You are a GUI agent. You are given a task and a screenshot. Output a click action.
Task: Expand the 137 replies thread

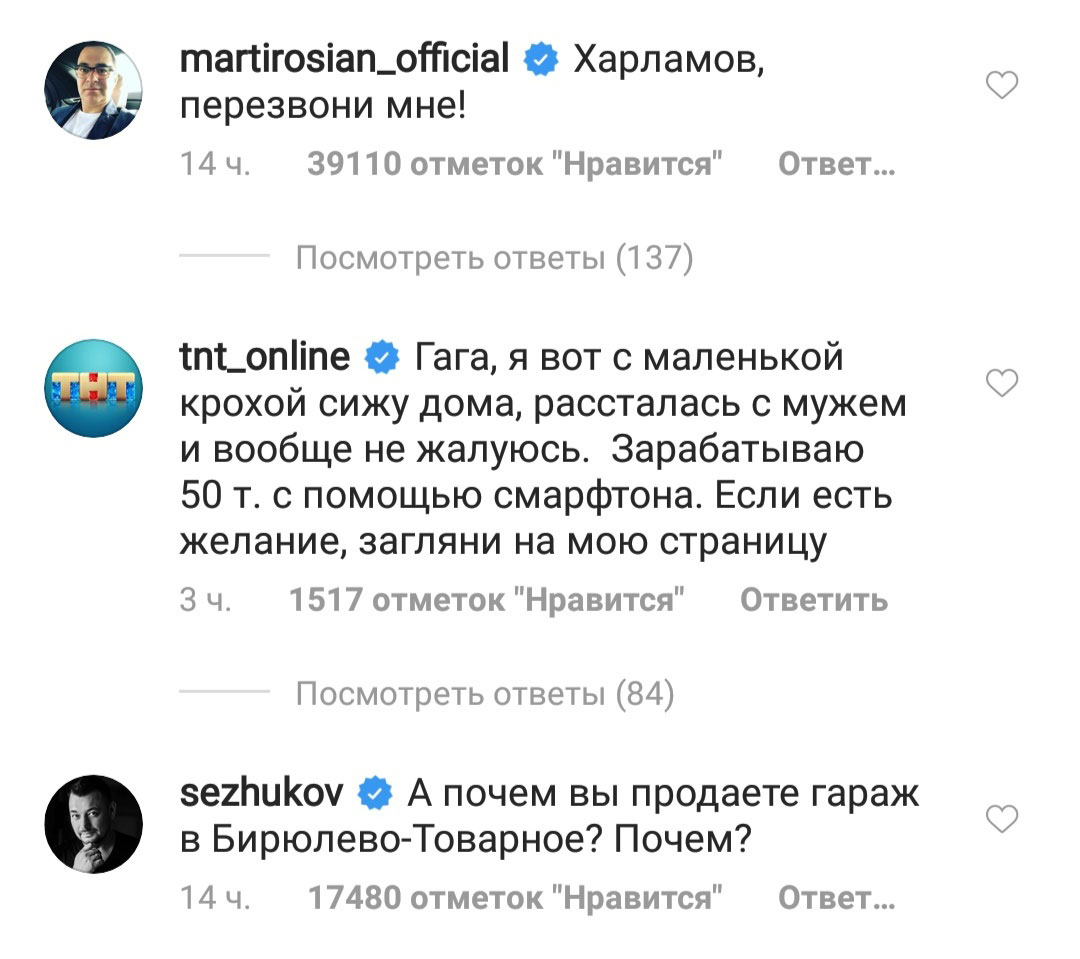[494, 259]
